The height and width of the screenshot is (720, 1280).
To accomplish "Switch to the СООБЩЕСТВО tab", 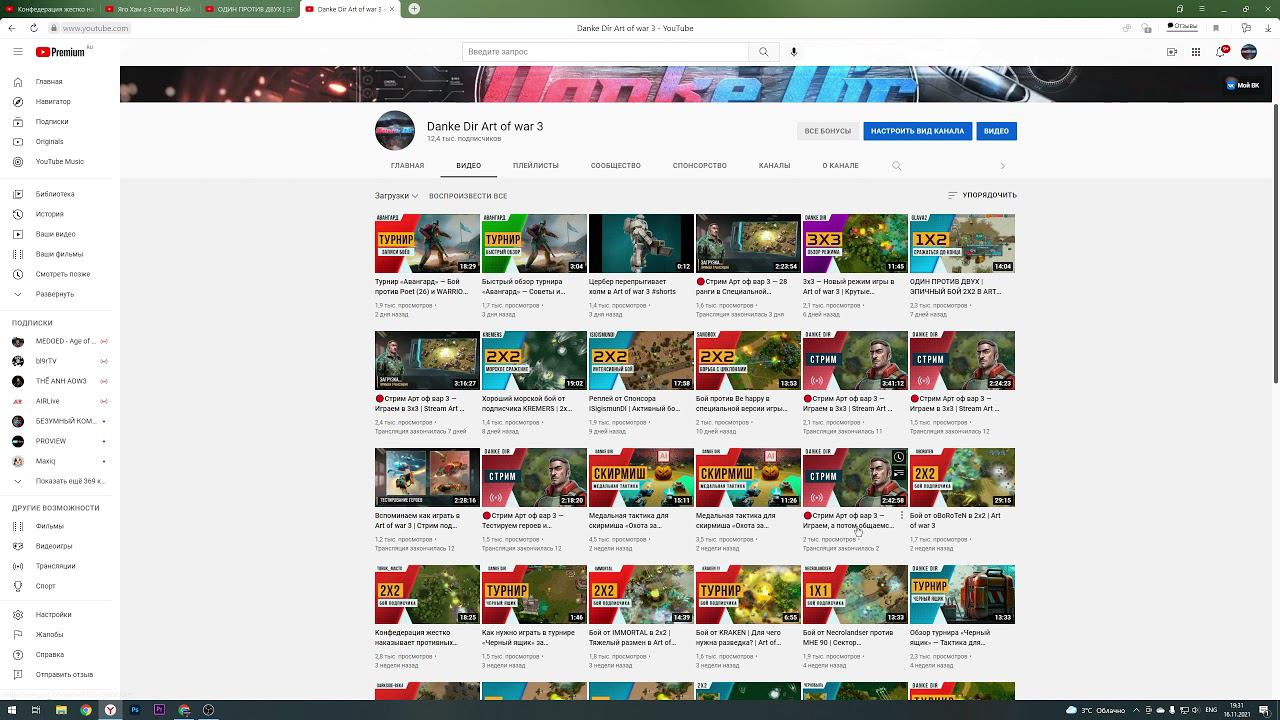I will click(x=616, y=166).
